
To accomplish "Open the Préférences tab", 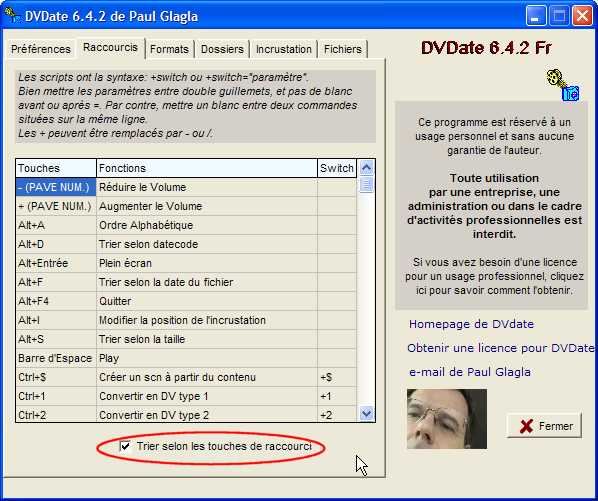I will pyautogui.click(x=41, y=49).
